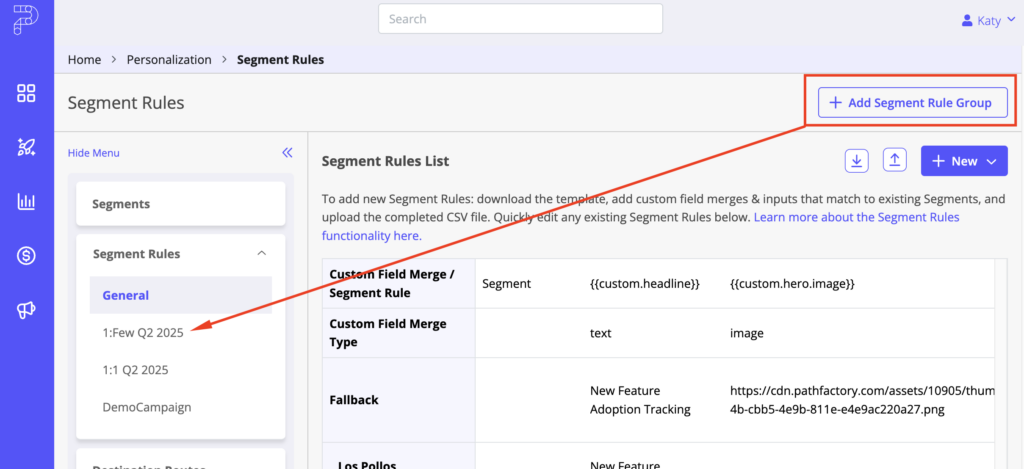Screen dimensions: 1024x469
Task: Click Fallback 'New Feature Adoption Tracking' cell
Action: [x=640, y=400]
